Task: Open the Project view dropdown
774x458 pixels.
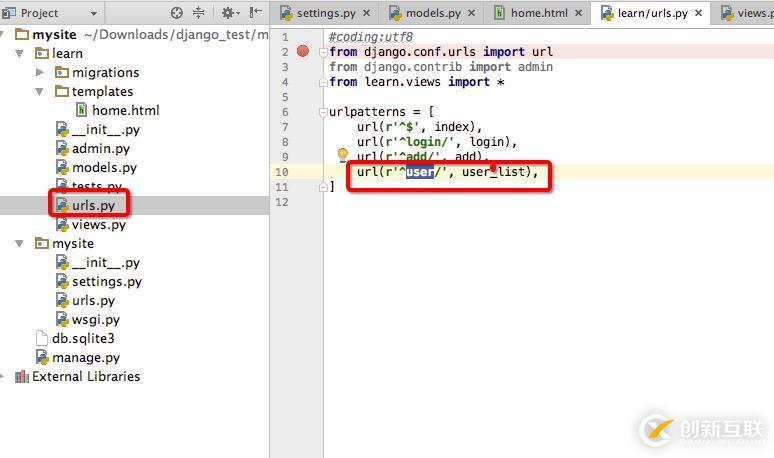Action: 94,13
